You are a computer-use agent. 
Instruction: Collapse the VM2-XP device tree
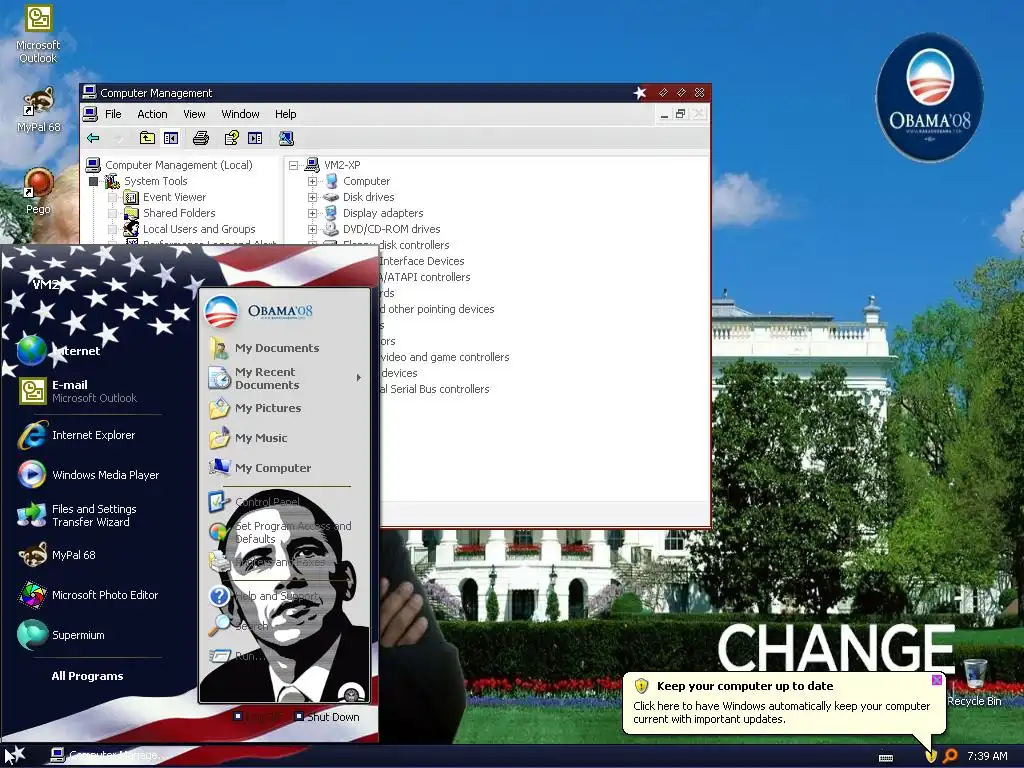point(293,165)
